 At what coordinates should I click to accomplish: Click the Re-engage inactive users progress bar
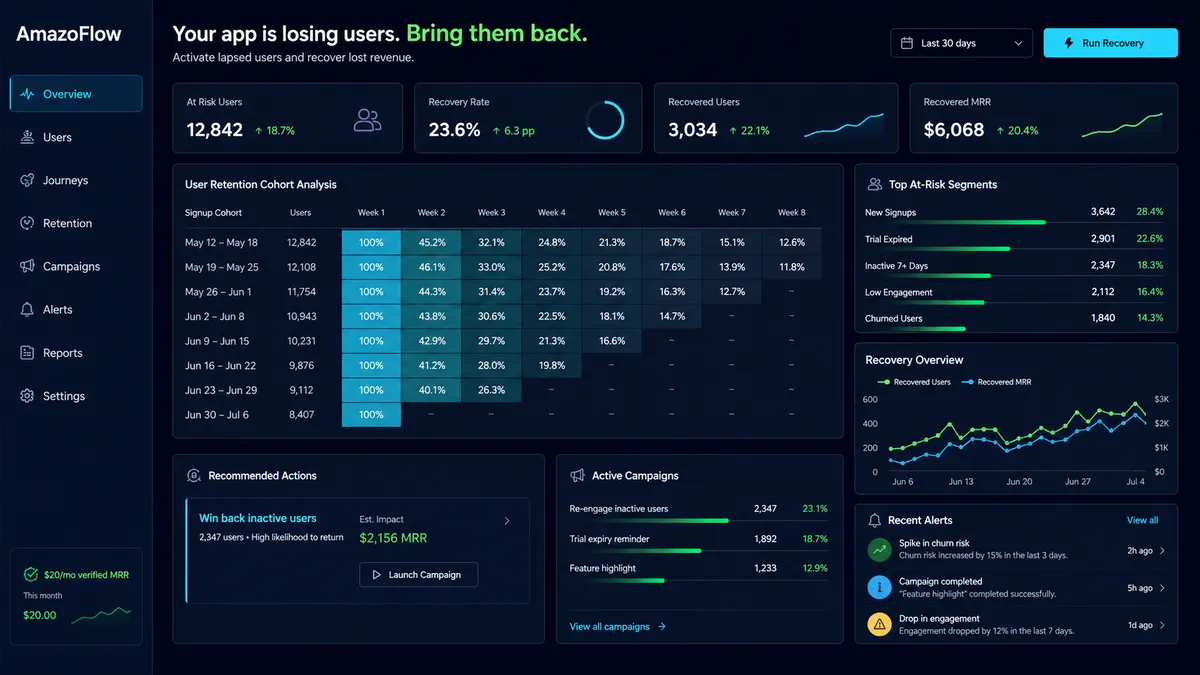(x=649, y=520)
